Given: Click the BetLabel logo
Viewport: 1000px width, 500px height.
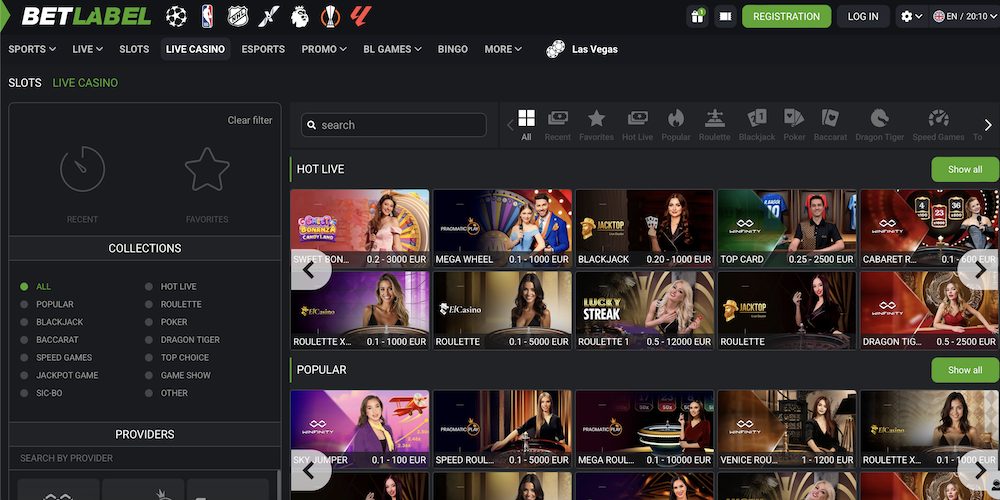Looking at the screenshot, I should tap(86, 17).
